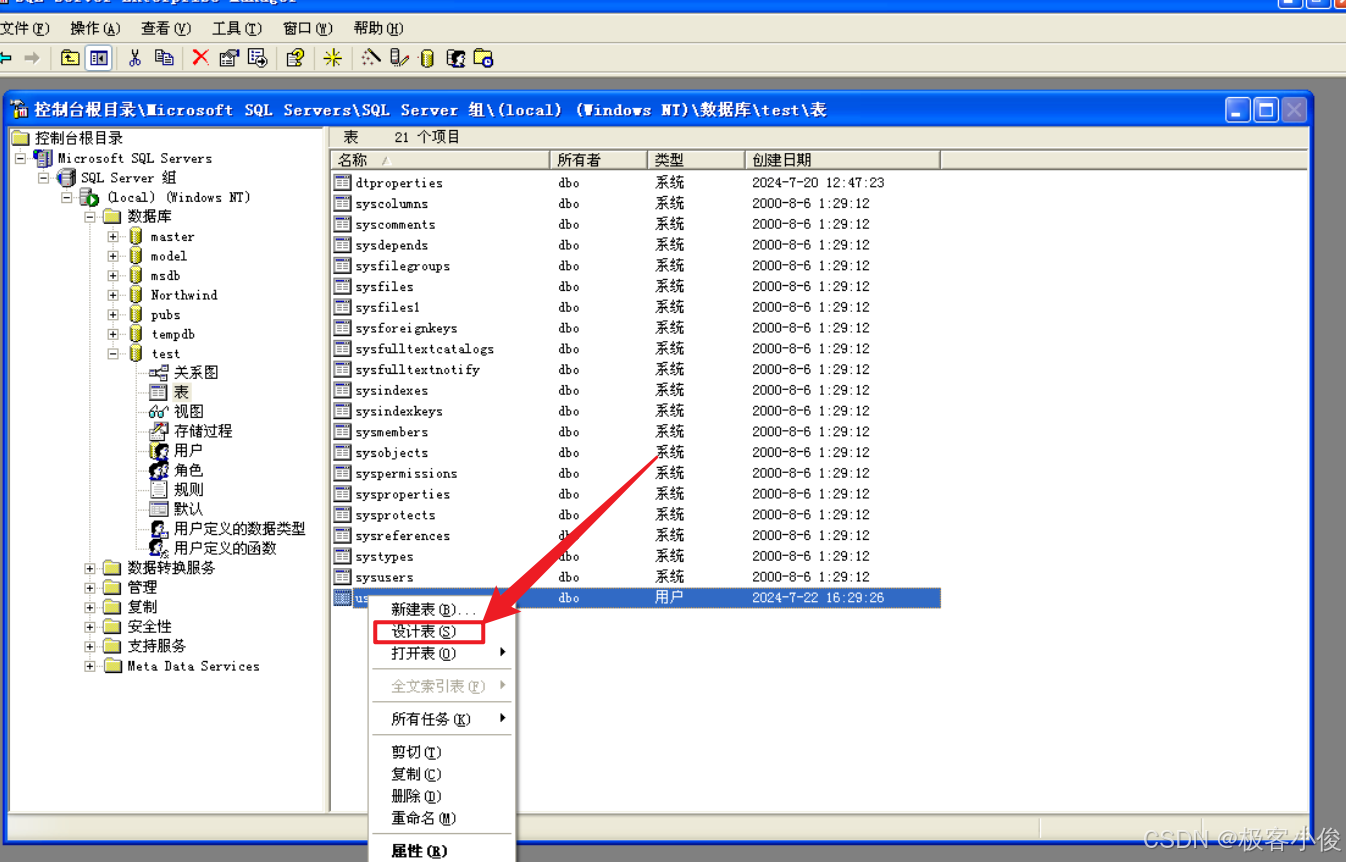Expand the 安全性 folder
Image resolution: width=1346 pixels, height=862 pixels.
pyautogui.click(x=90, y=627)
